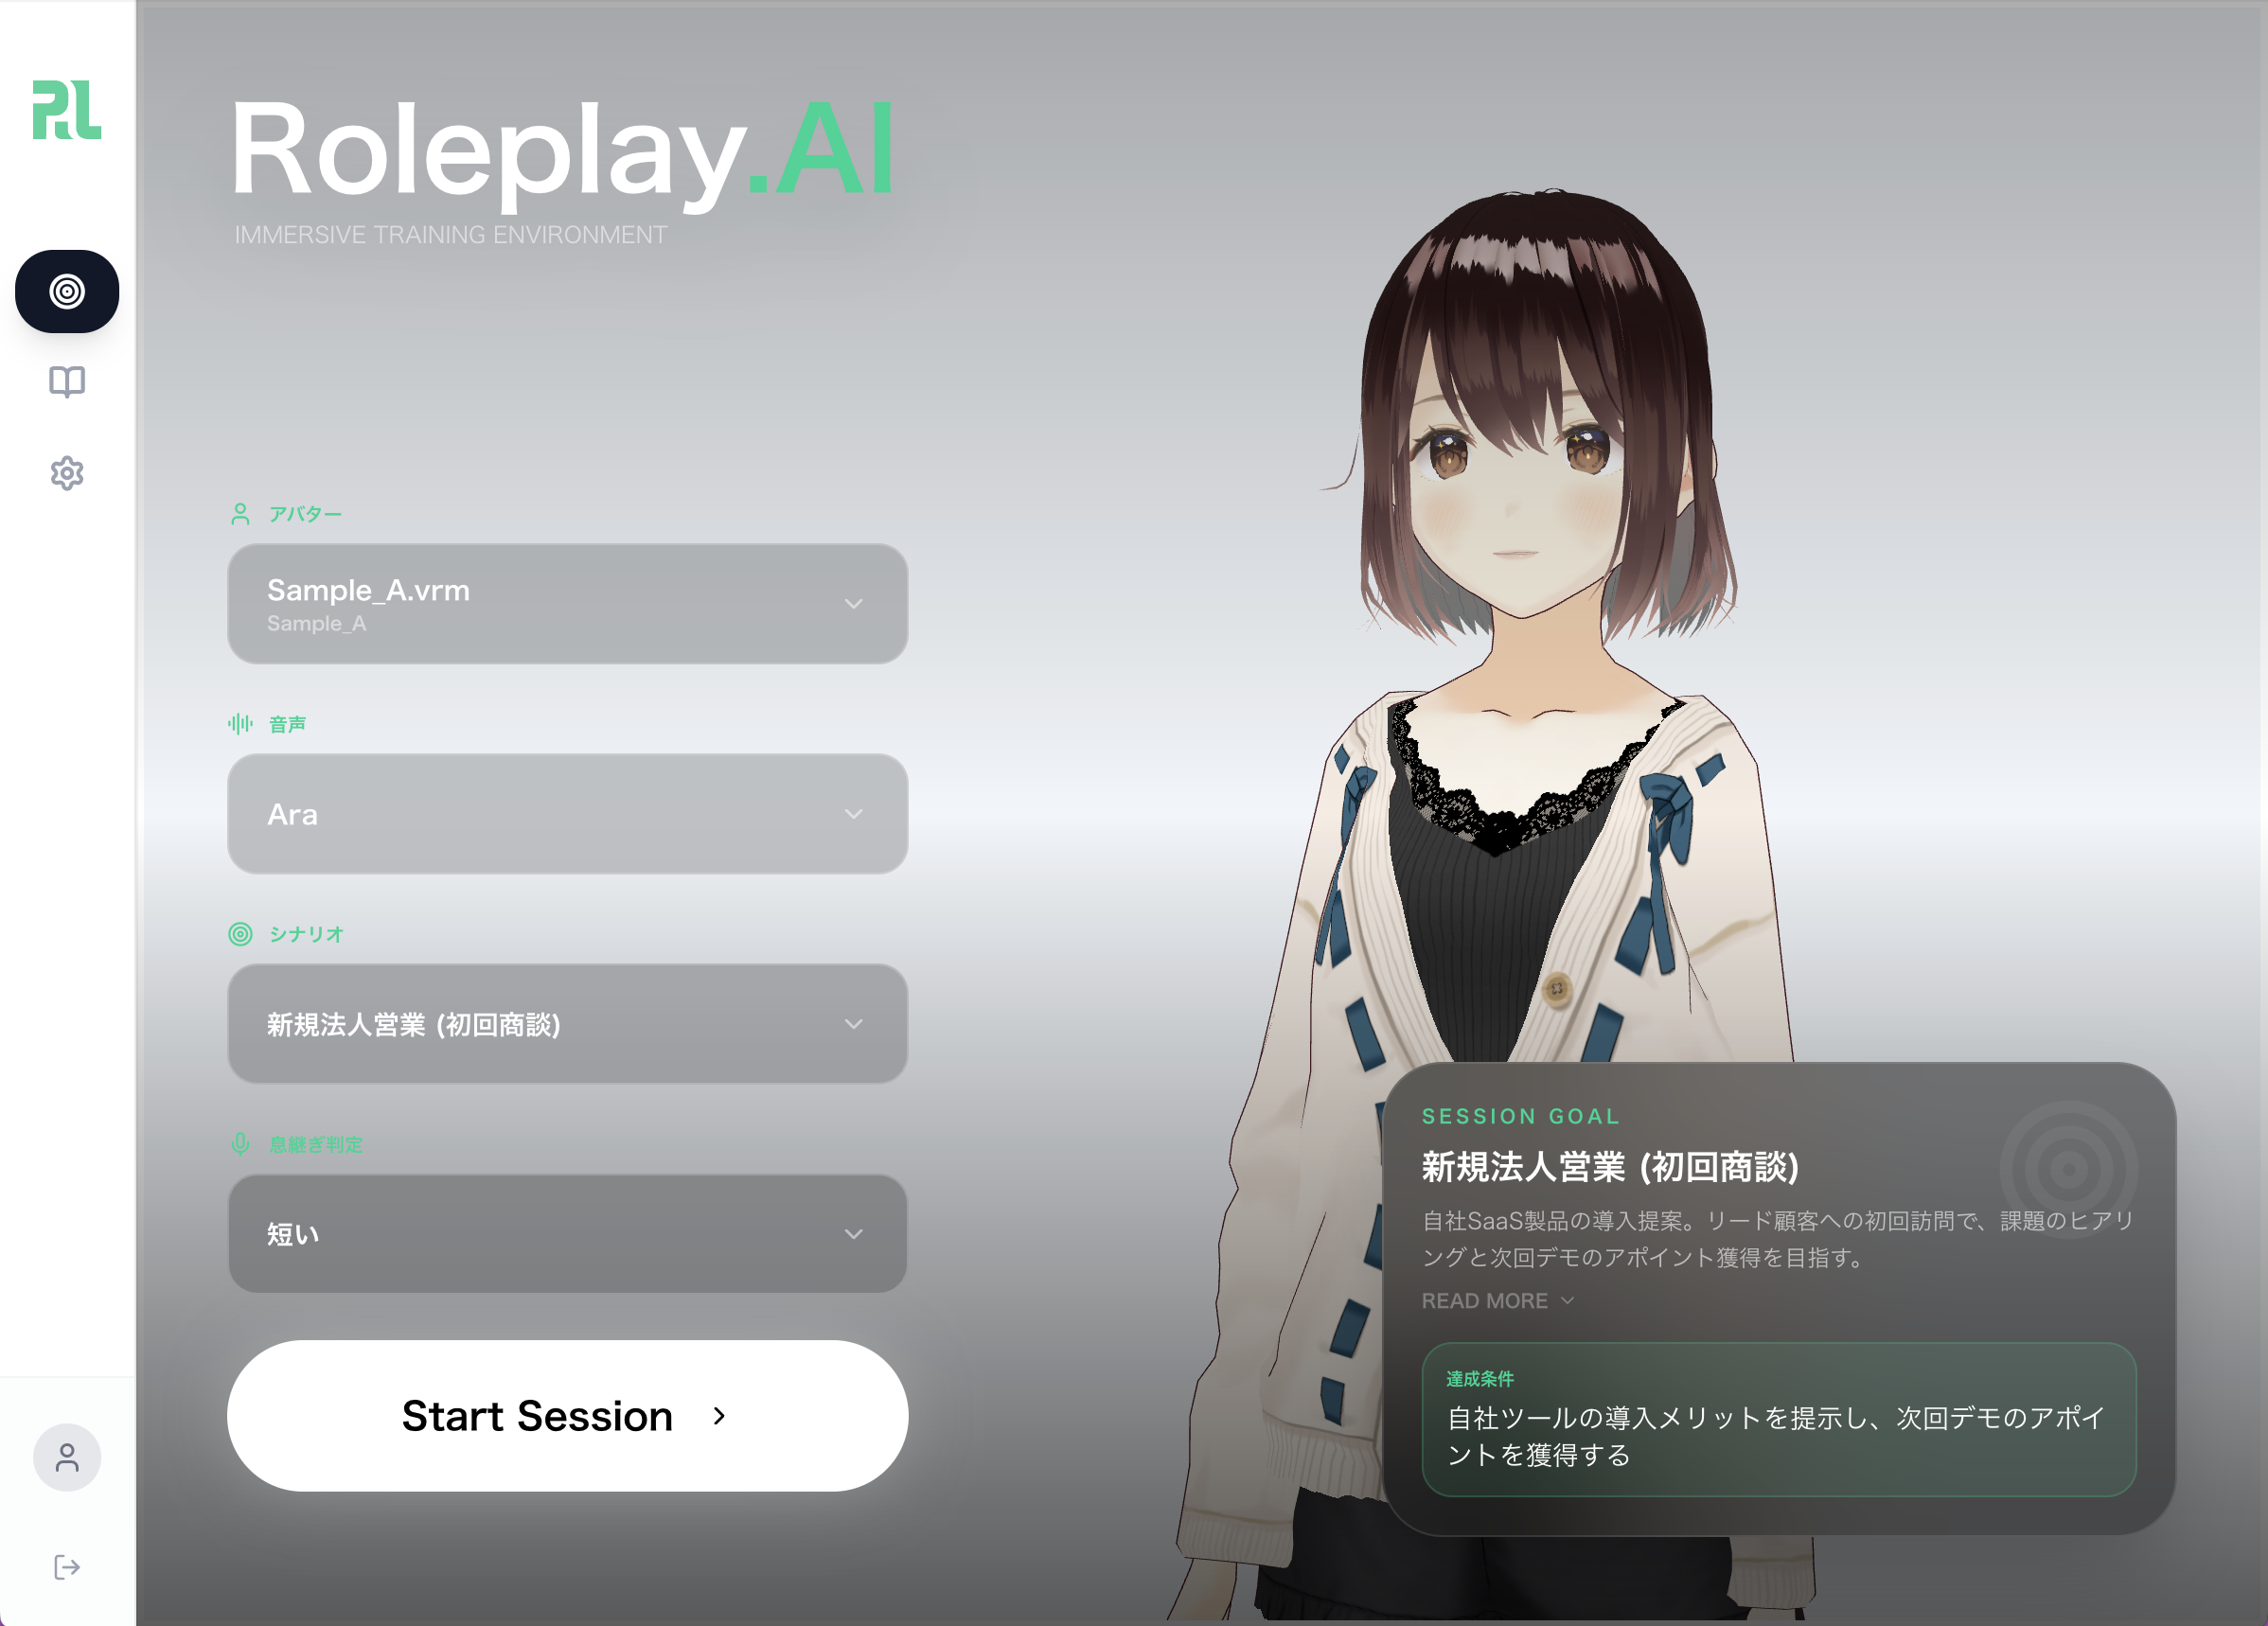The height and width of the screenshot is (1626, 2268).
Task: Open the book library icon in sidebar
Action: (67, 382)
